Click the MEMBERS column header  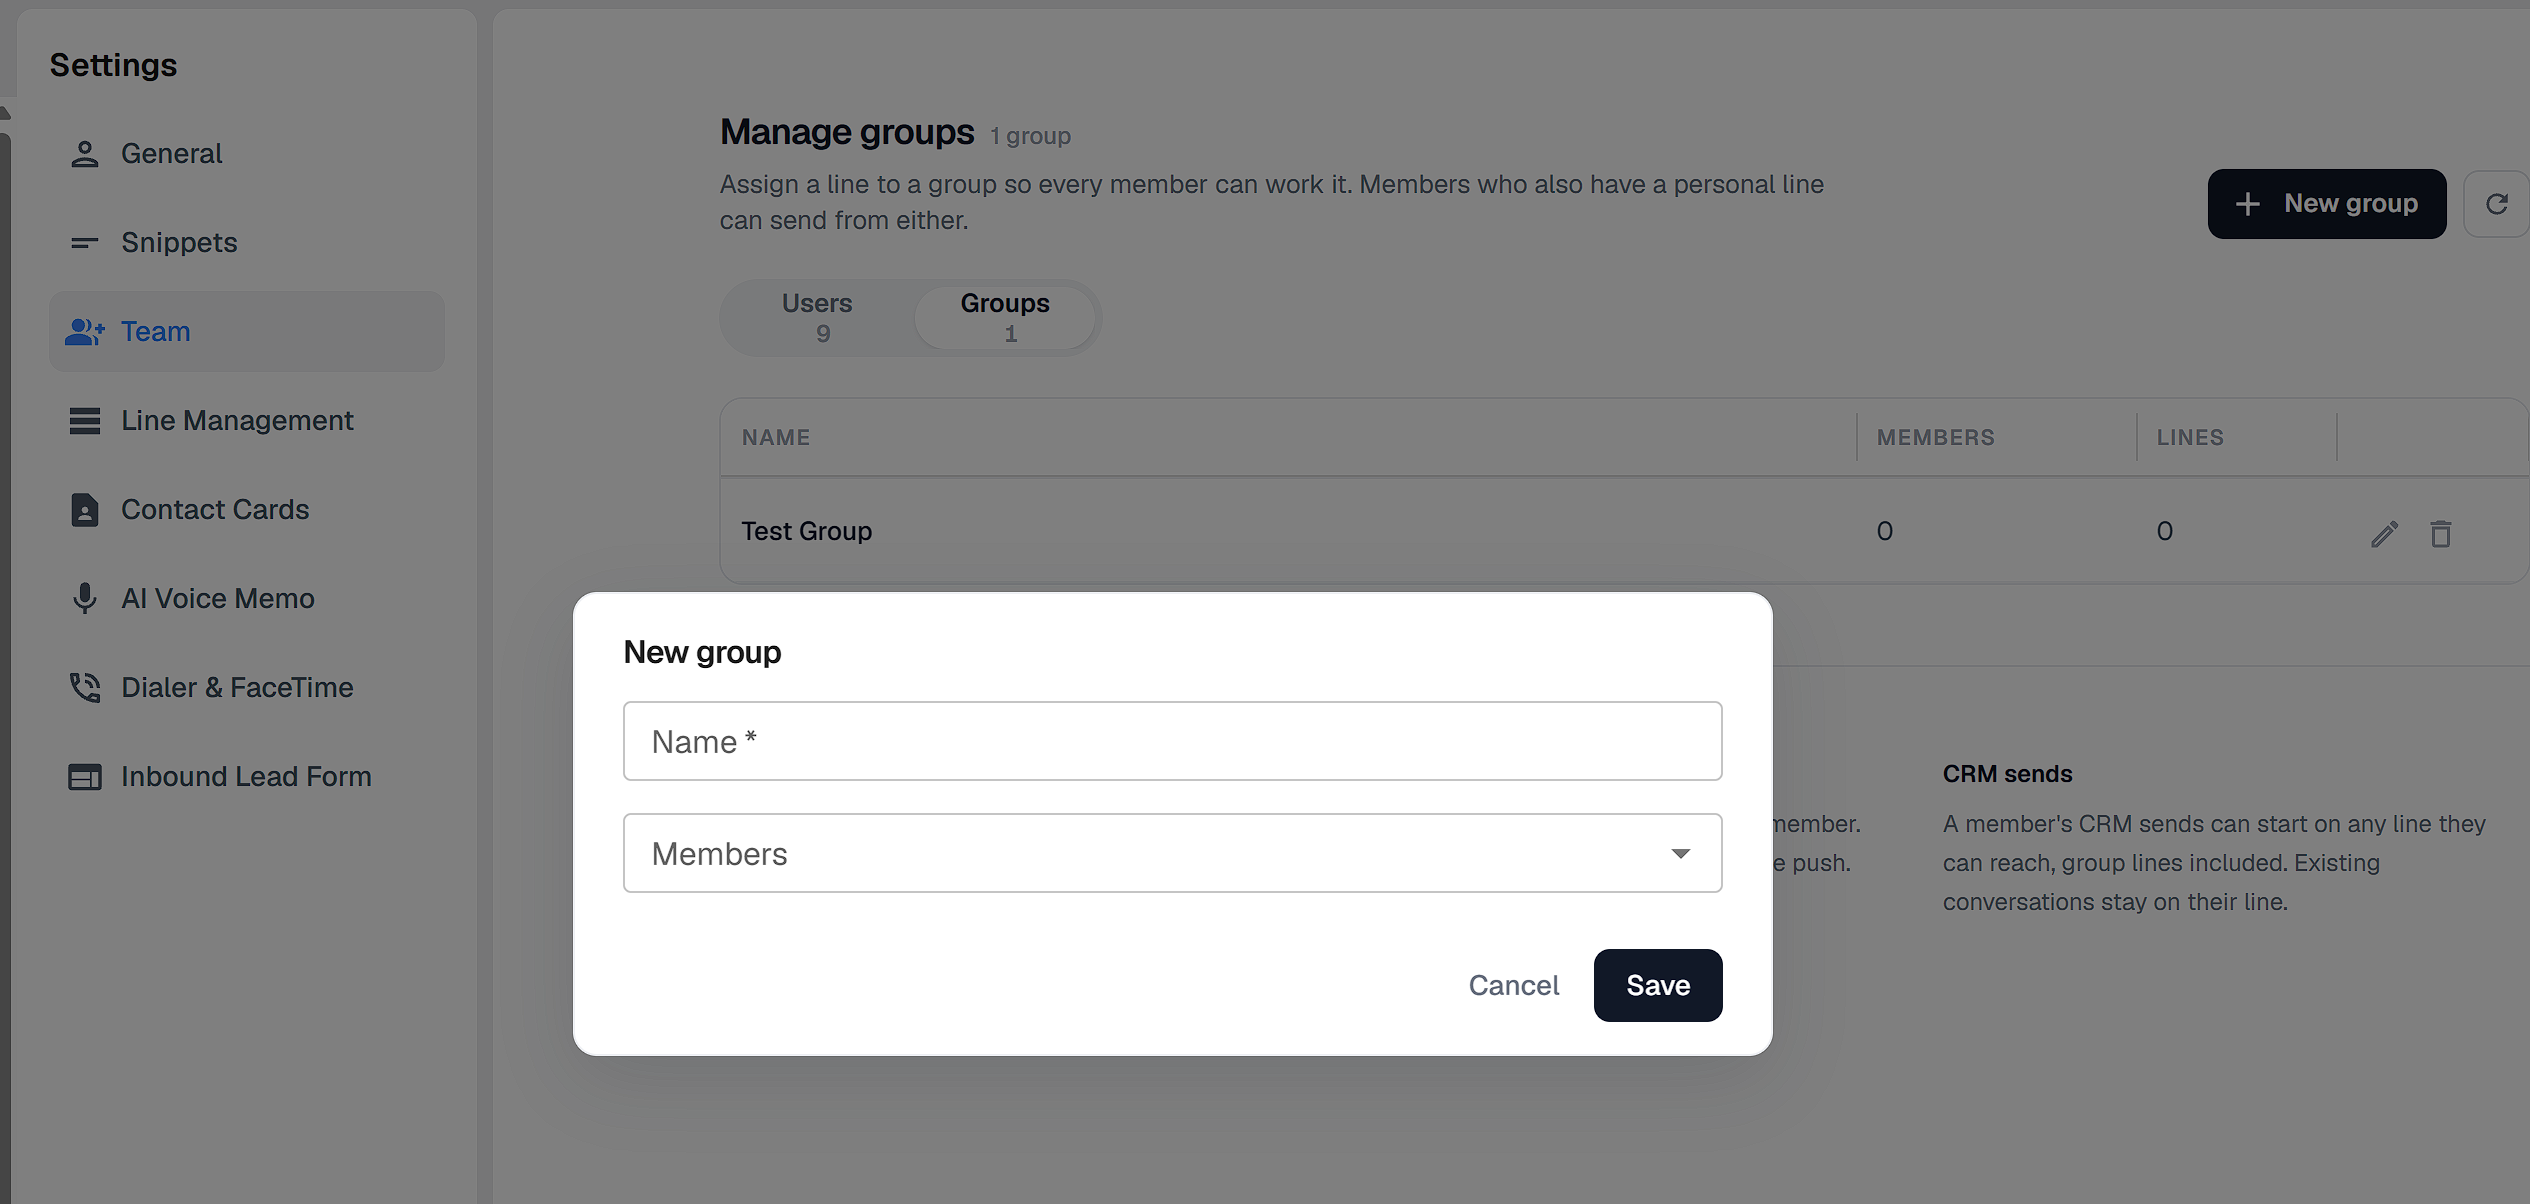click(1935, 437)
